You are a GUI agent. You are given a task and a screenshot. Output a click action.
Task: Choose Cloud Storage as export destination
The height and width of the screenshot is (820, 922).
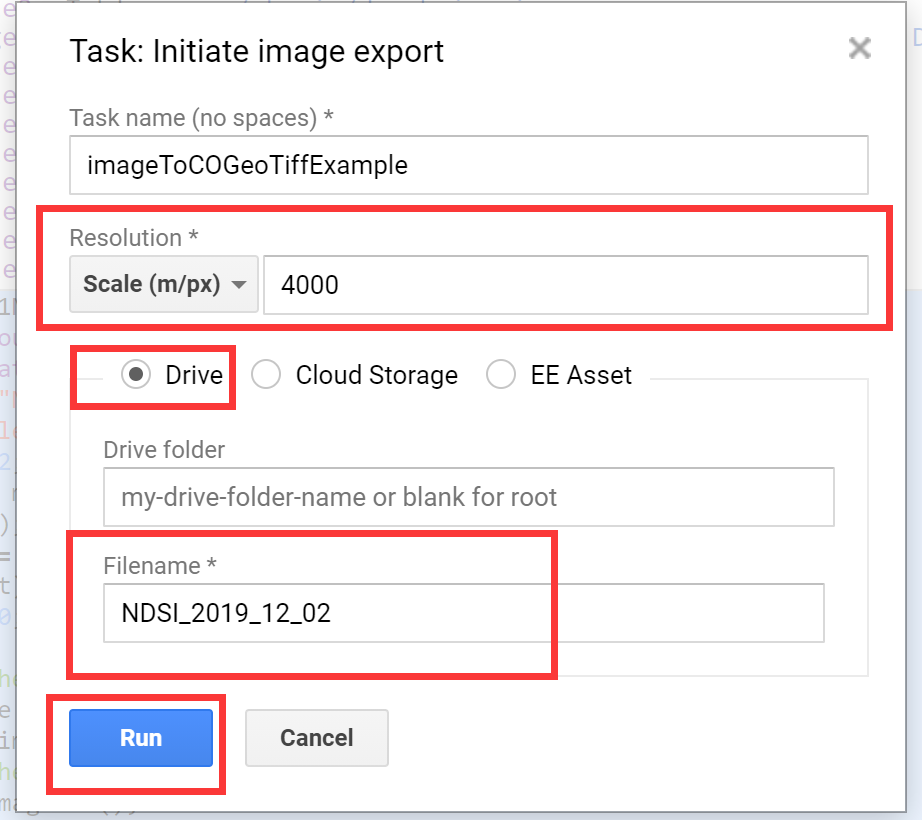click(266, 375)
